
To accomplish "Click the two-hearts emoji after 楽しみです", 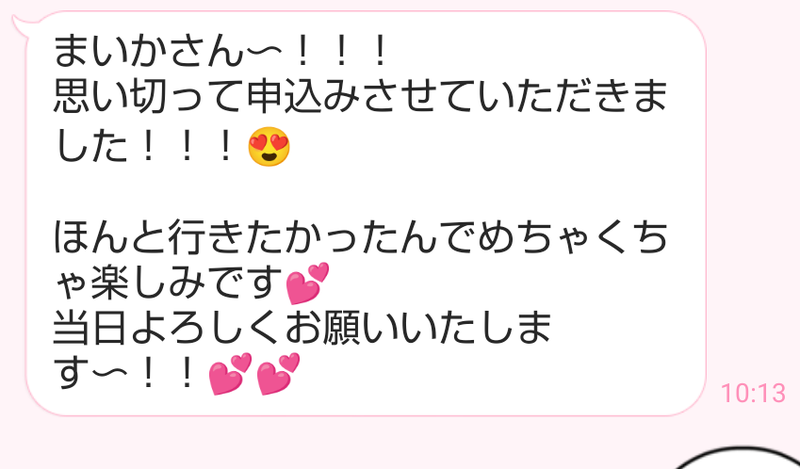I will coord(308,283).
